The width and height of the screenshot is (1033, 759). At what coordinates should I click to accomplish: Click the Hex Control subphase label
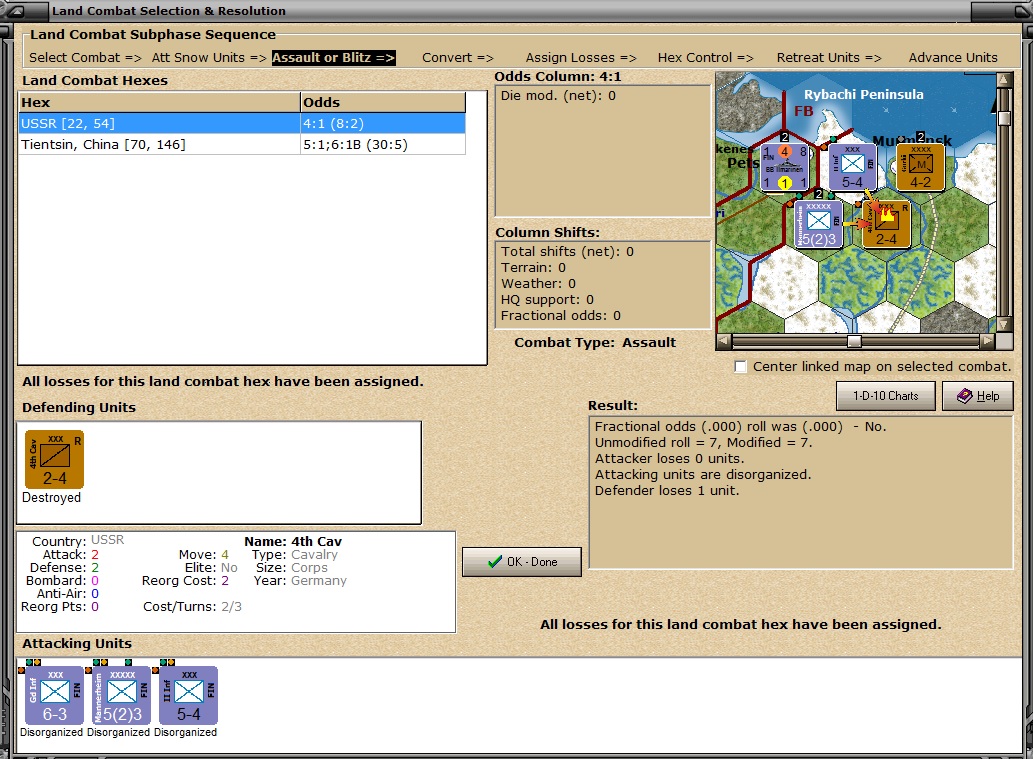click(x=706, y=57)
